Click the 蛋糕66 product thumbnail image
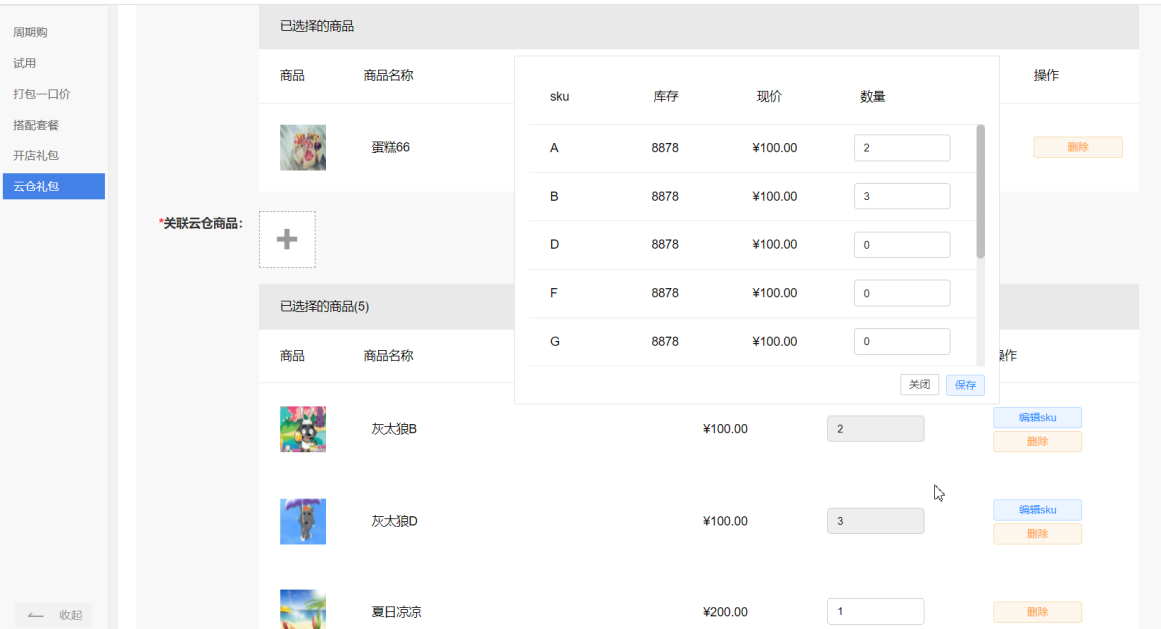The height and width of the screenshot is (629, 1161). click(303, 146)
